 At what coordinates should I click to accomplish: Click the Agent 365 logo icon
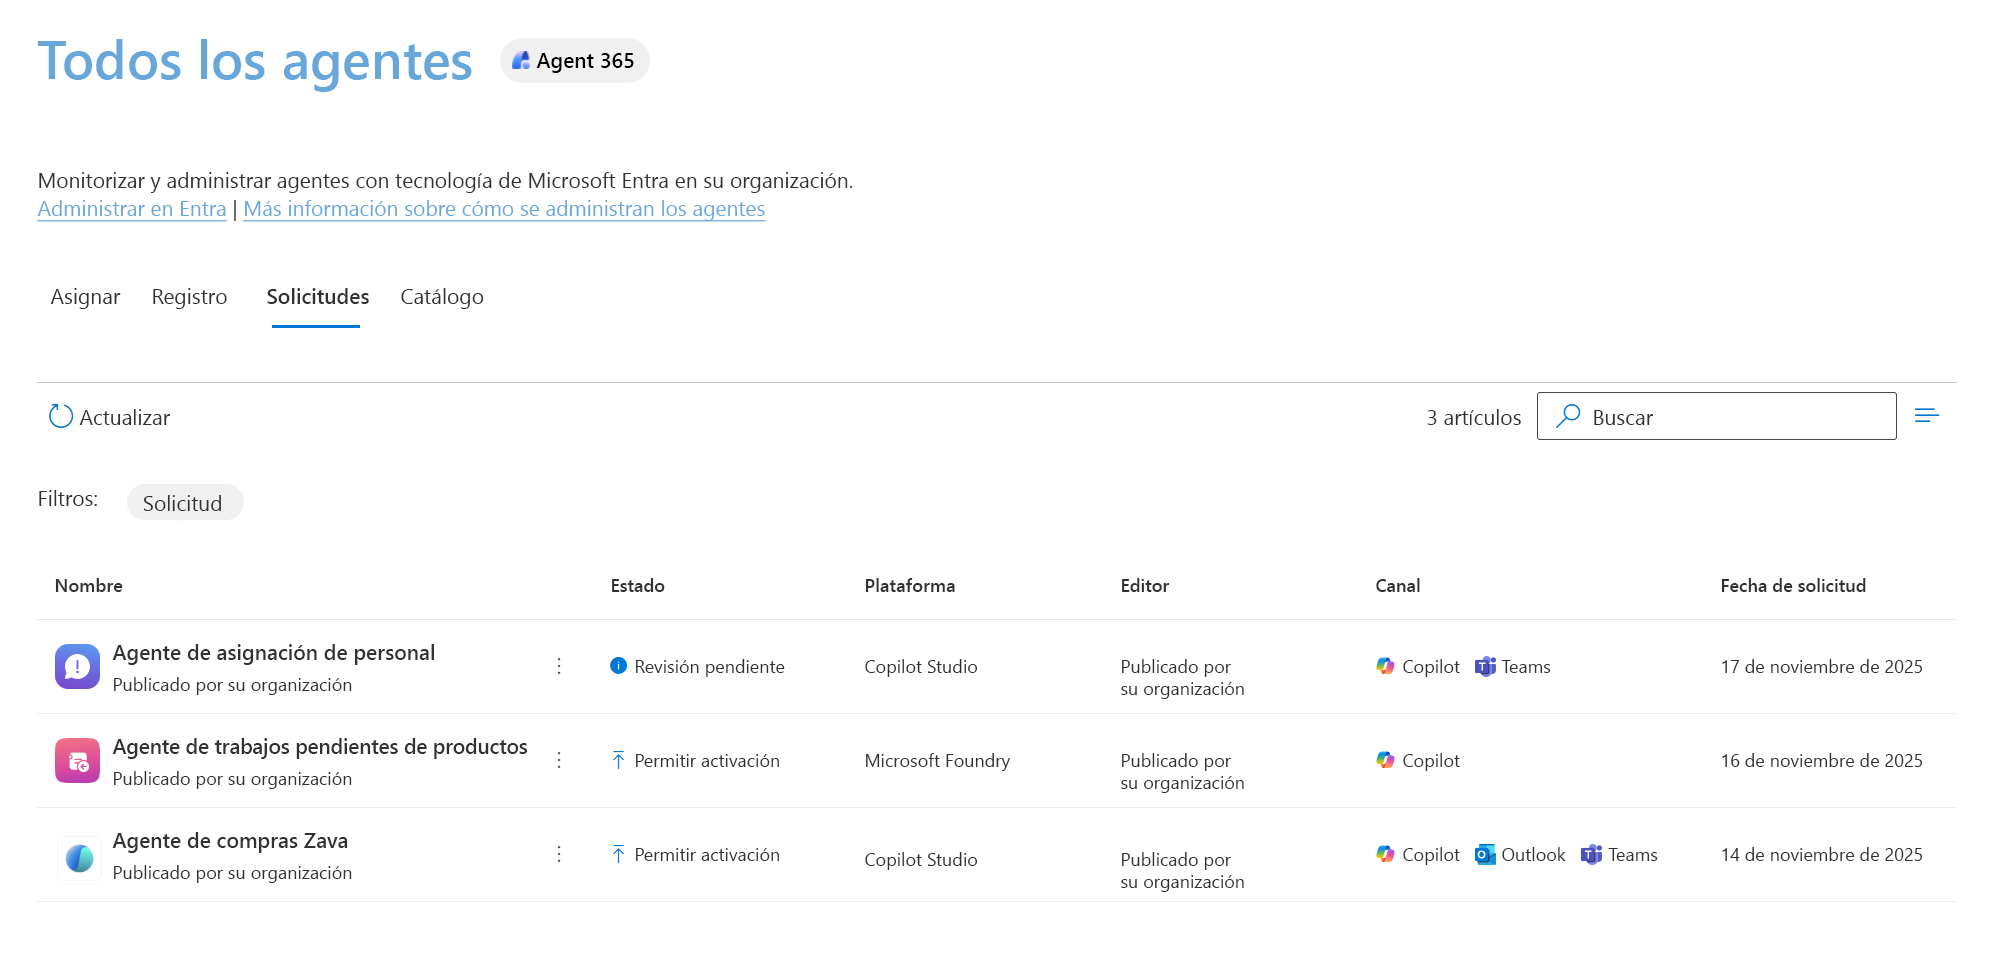(521, 61)
